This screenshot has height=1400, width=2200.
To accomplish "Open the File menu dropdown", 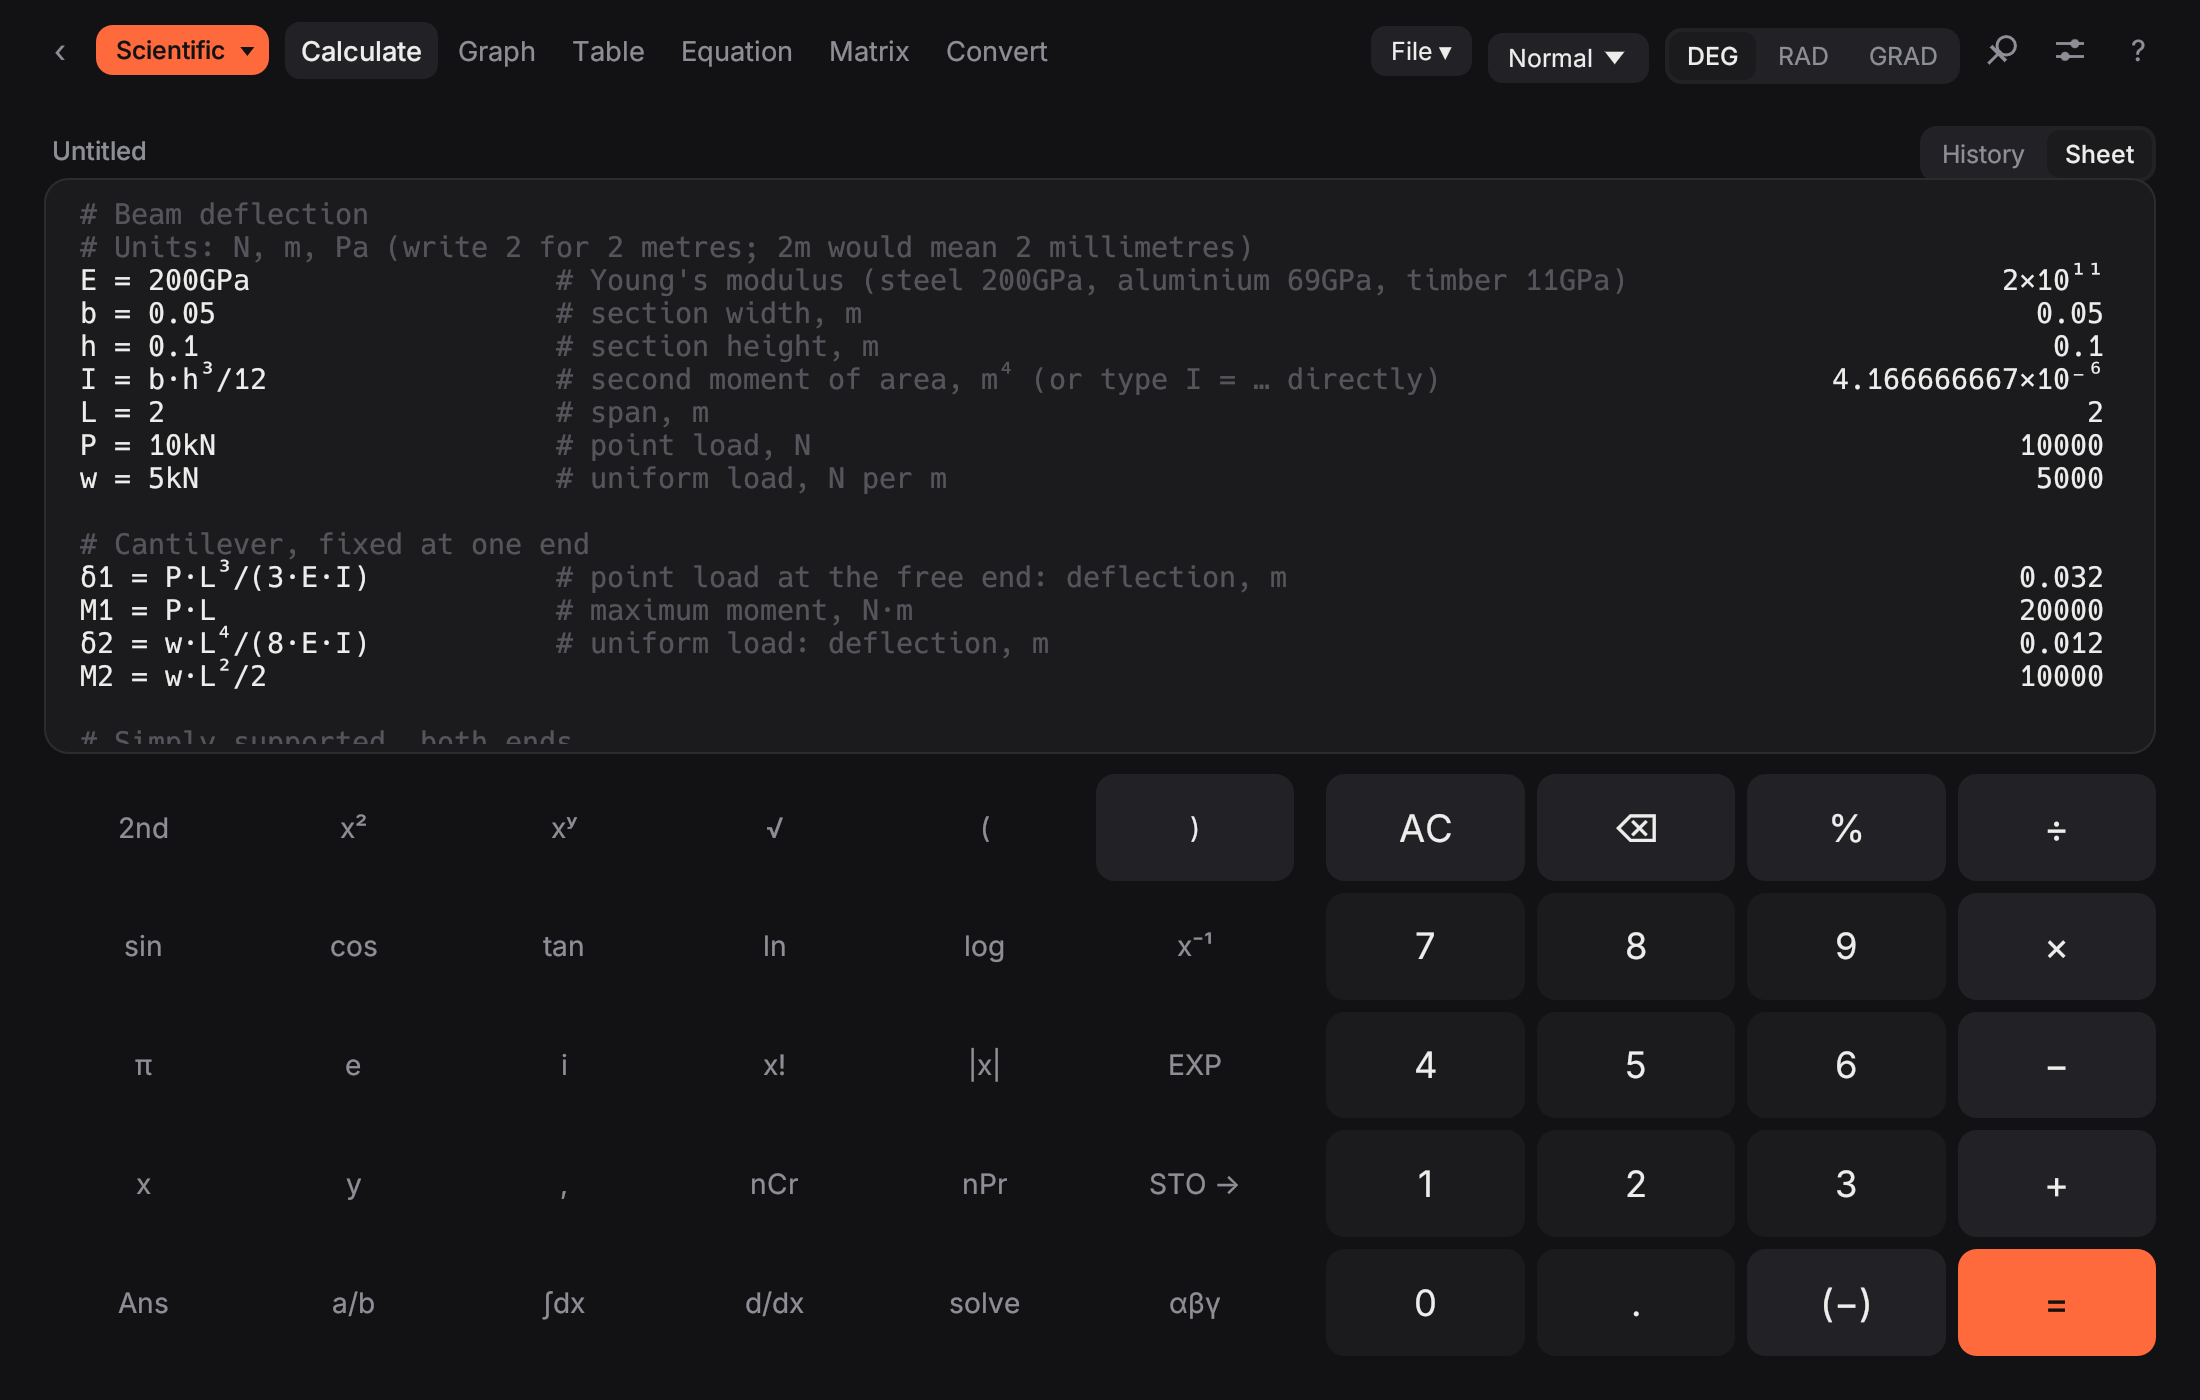I will pos(1421,51).
